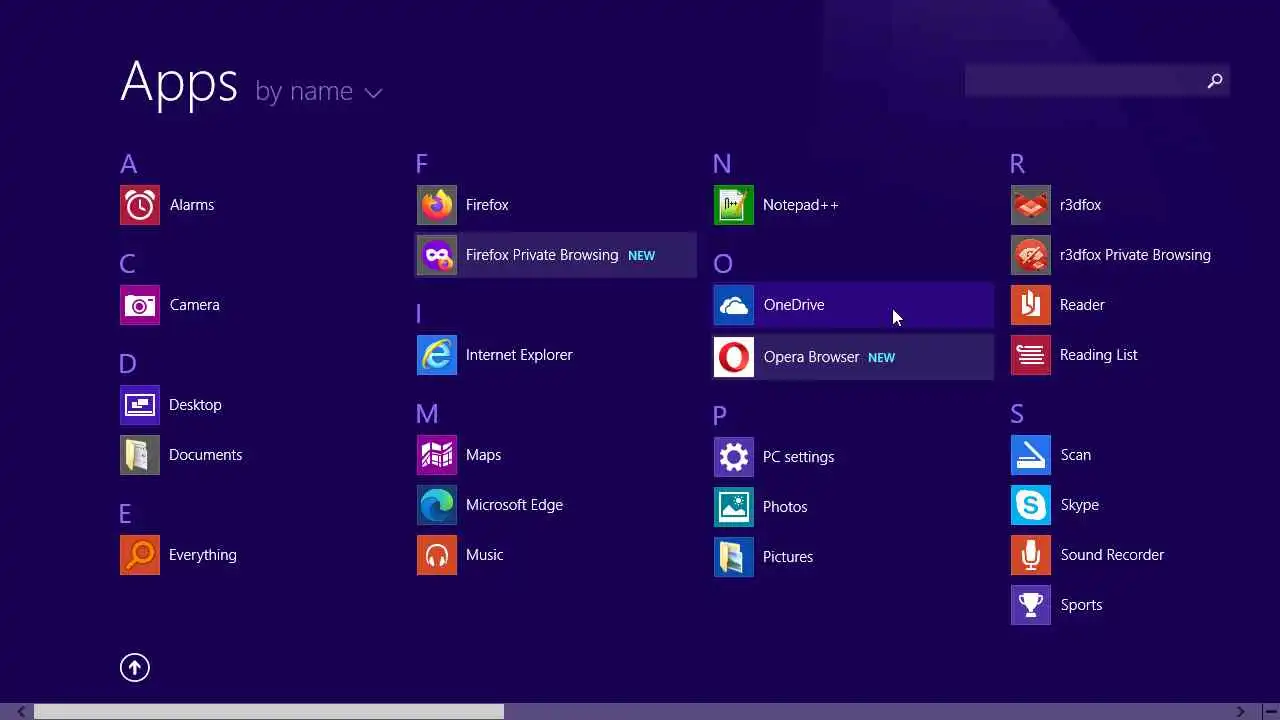
Task: Launch the r3dfox icon
Action: pyautogui.click(x=1031, y=205)
